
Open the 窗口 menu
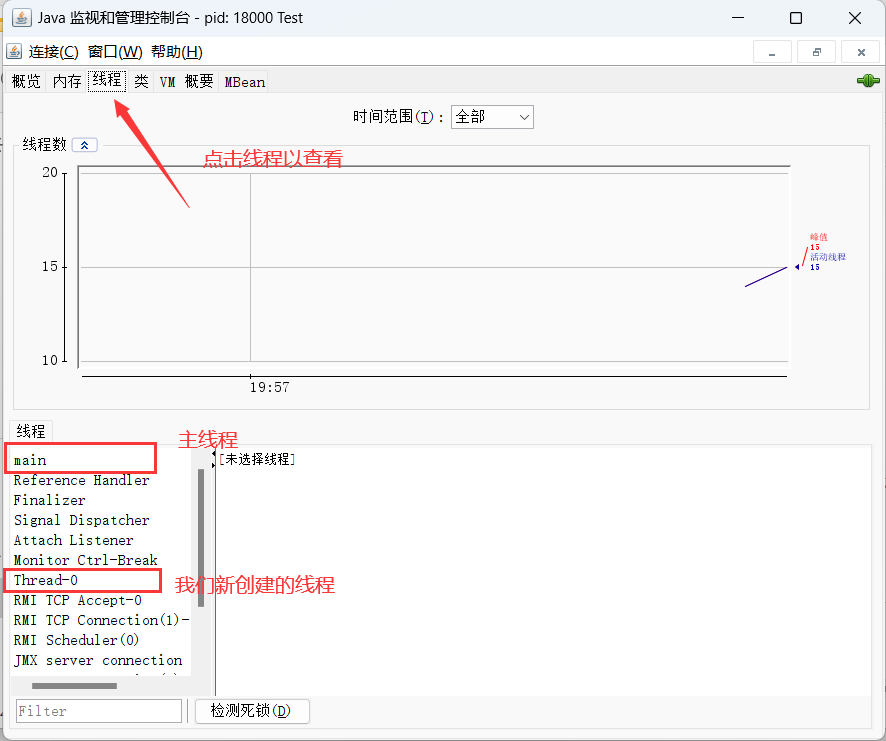click(x=115, y=52)
